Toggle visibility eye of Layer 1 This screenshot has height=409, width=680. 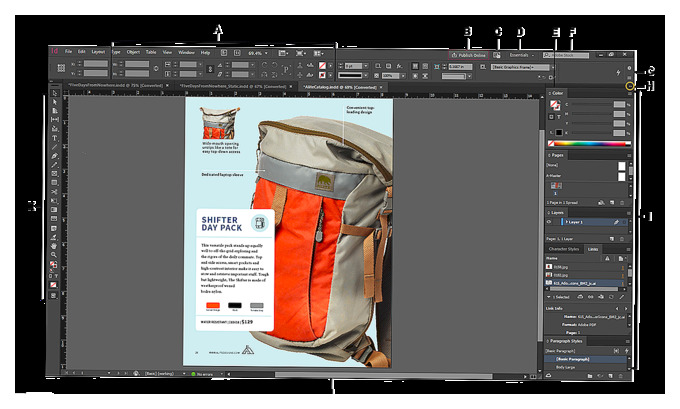(549, 222)
